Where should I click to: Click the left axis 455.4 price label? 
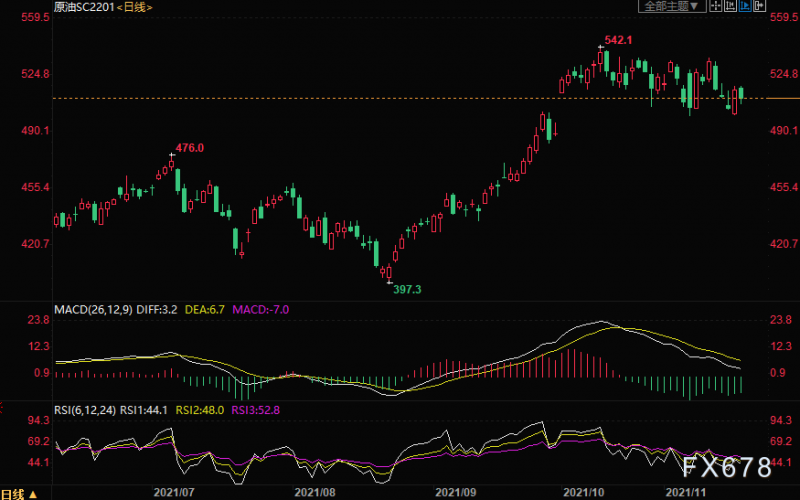[35, 187]
